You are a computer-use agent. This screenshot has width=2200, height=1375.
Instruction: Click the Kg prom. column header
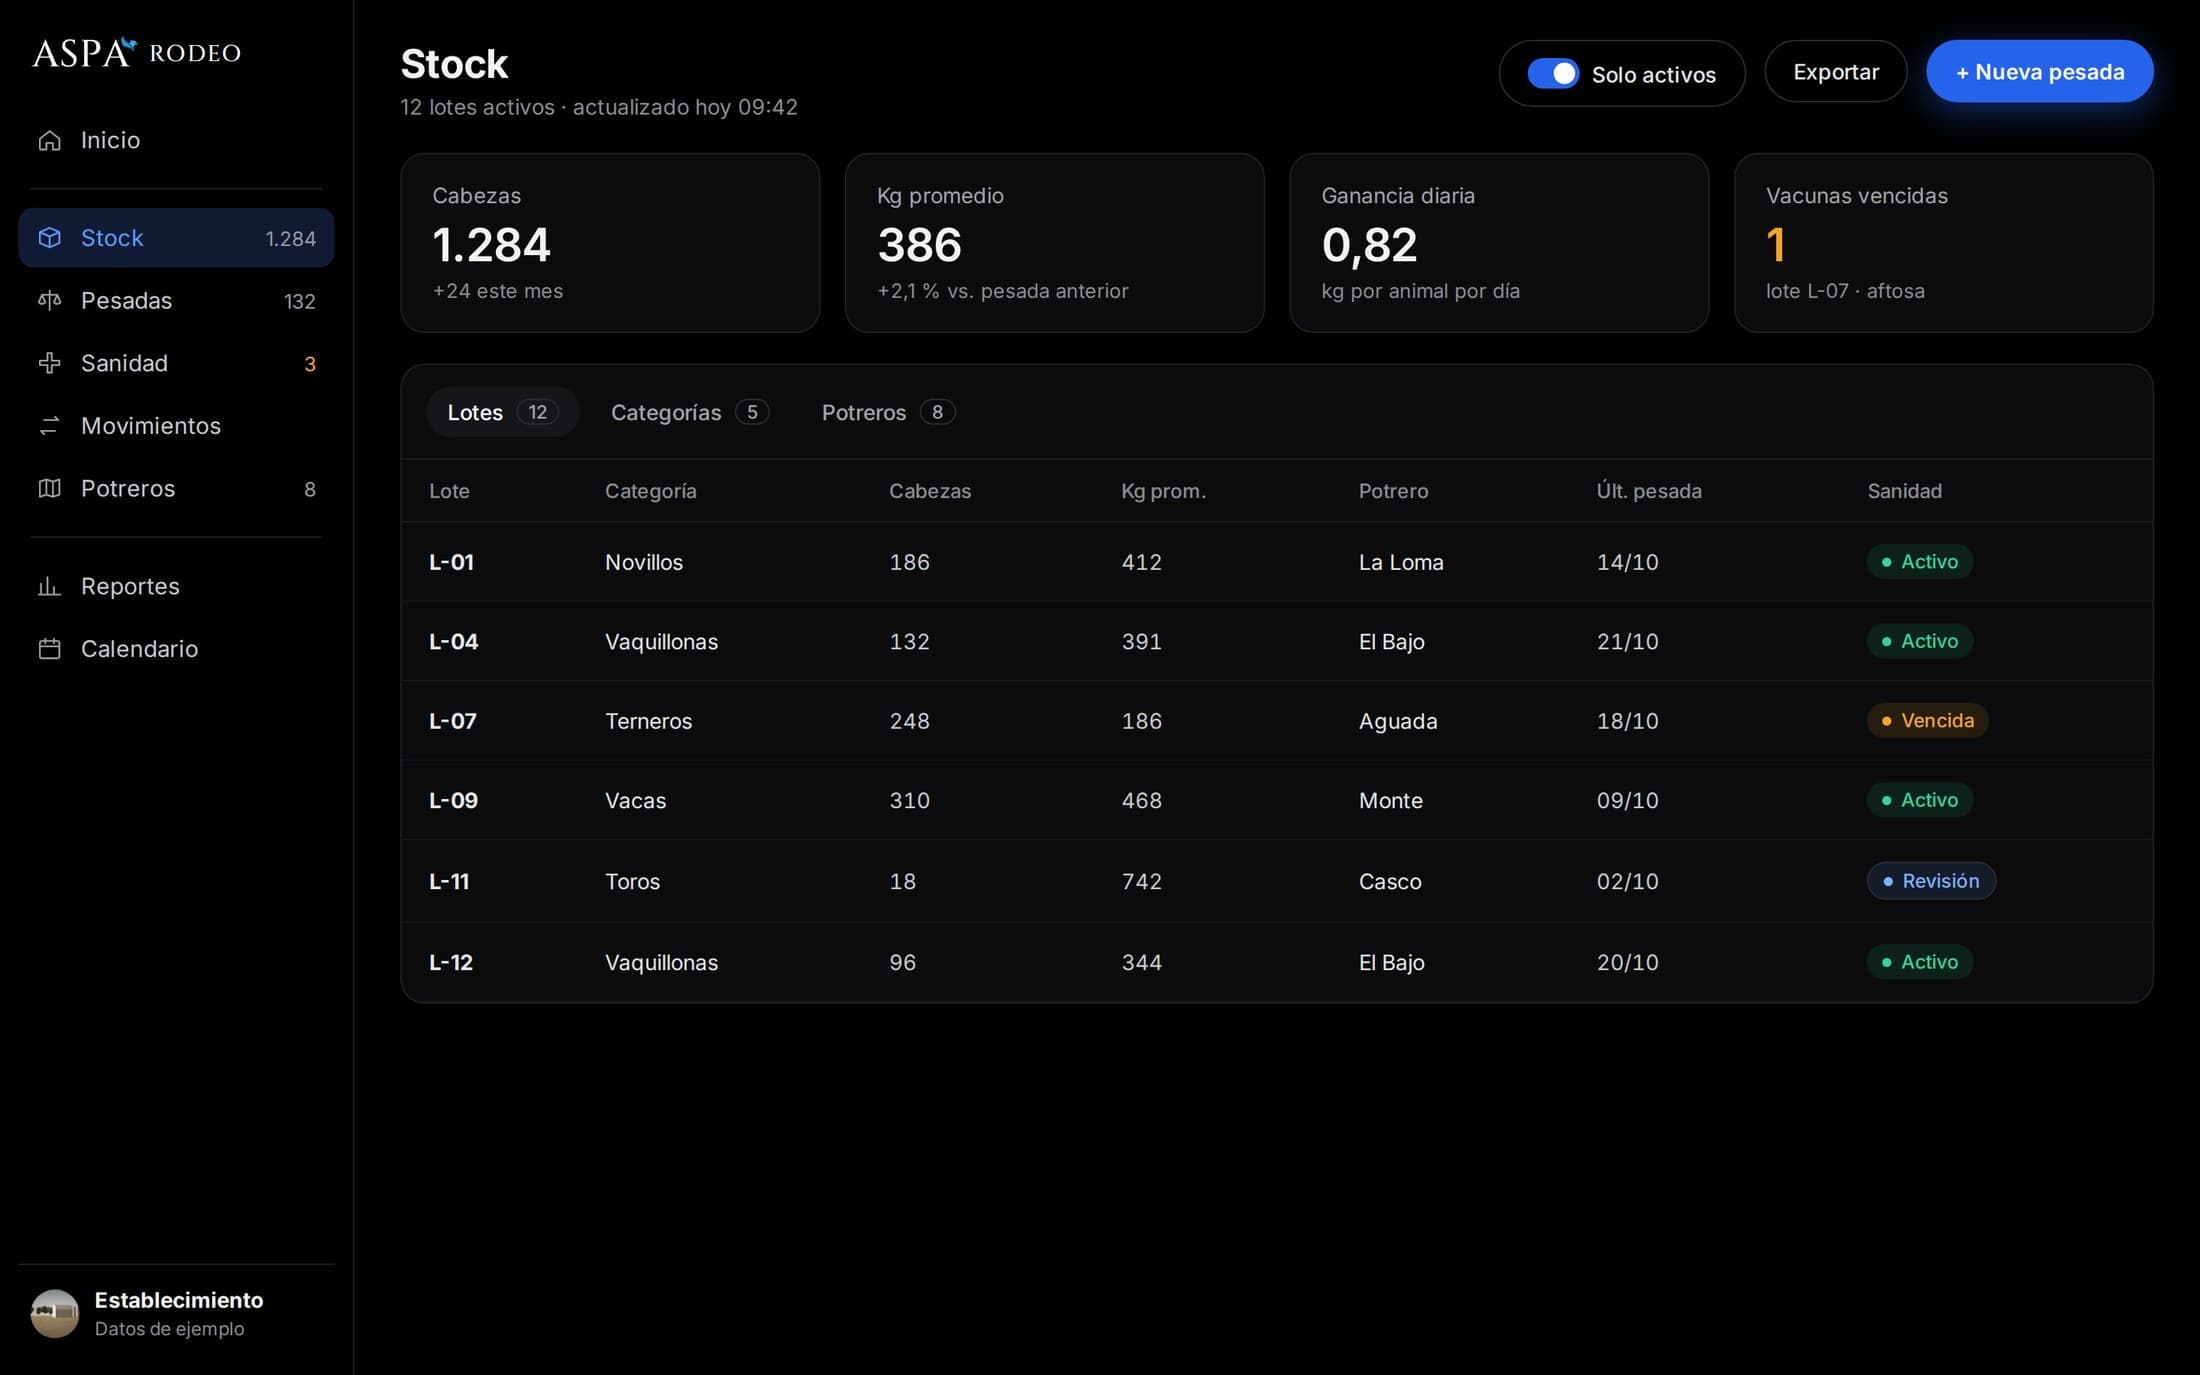pos(1163,491)
